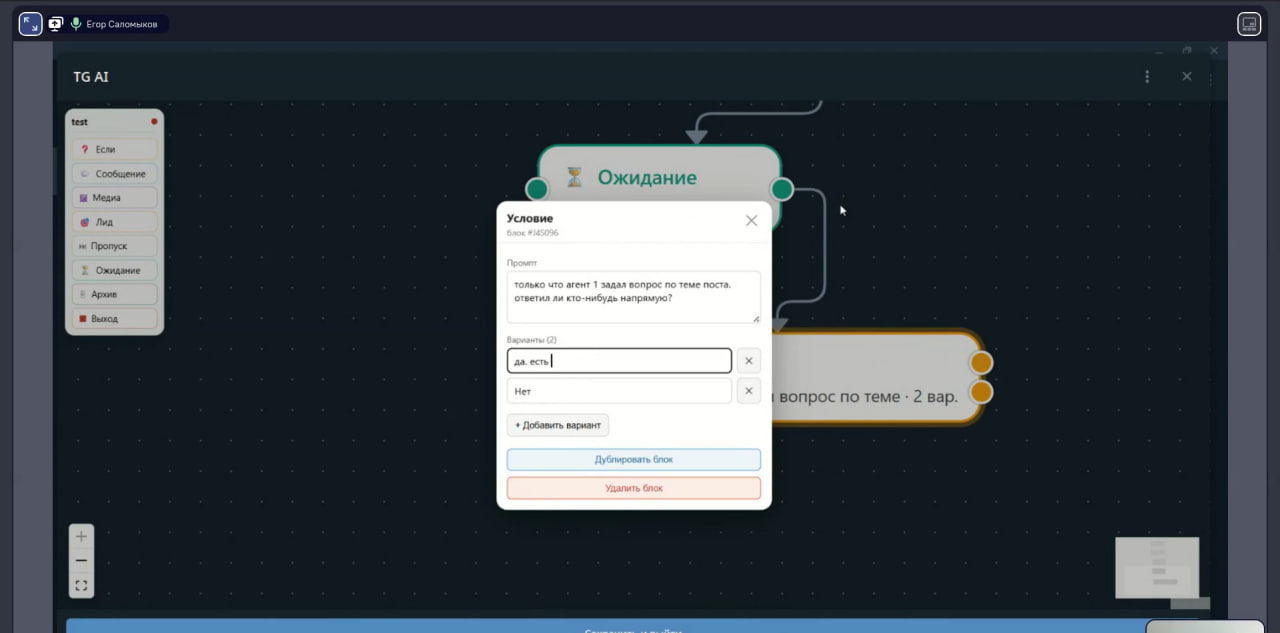1280x633 pixels.
Task: Click the 'test' panel title
Action: pyautogui.click(x=80, y=122)
